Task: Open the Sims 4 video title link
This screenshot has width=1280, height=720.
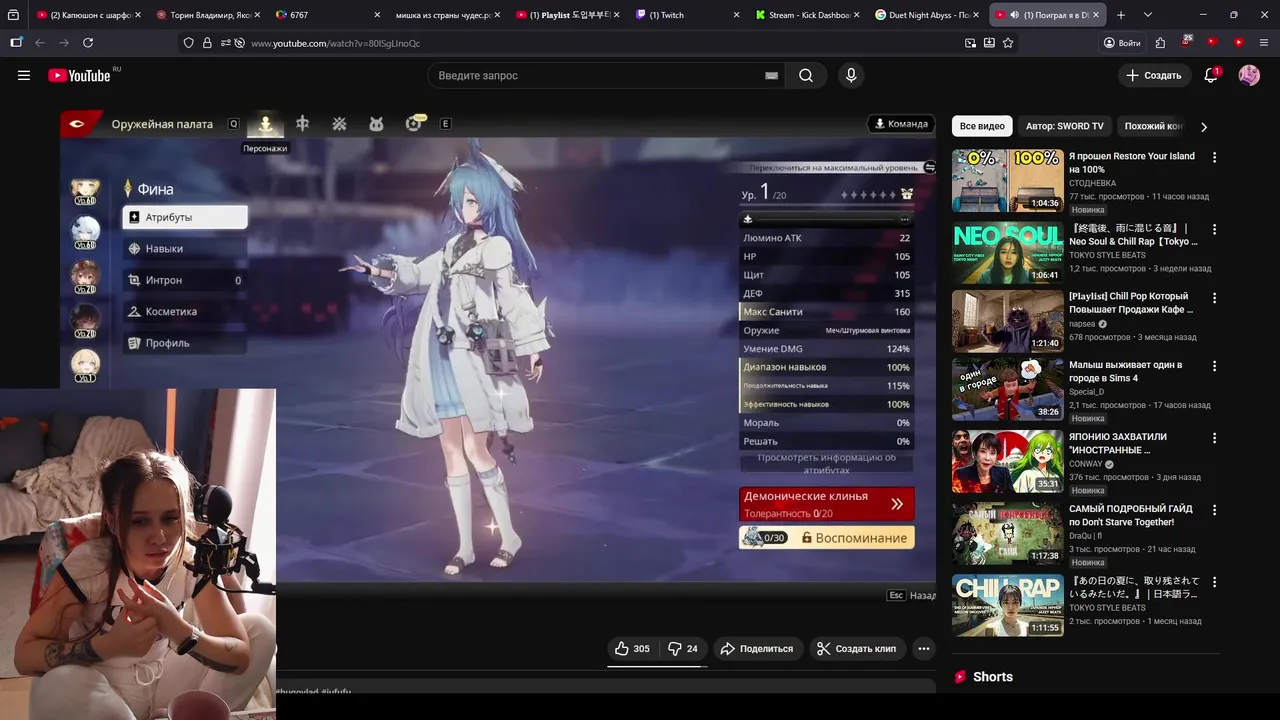Action: (x=1125, y=371)
